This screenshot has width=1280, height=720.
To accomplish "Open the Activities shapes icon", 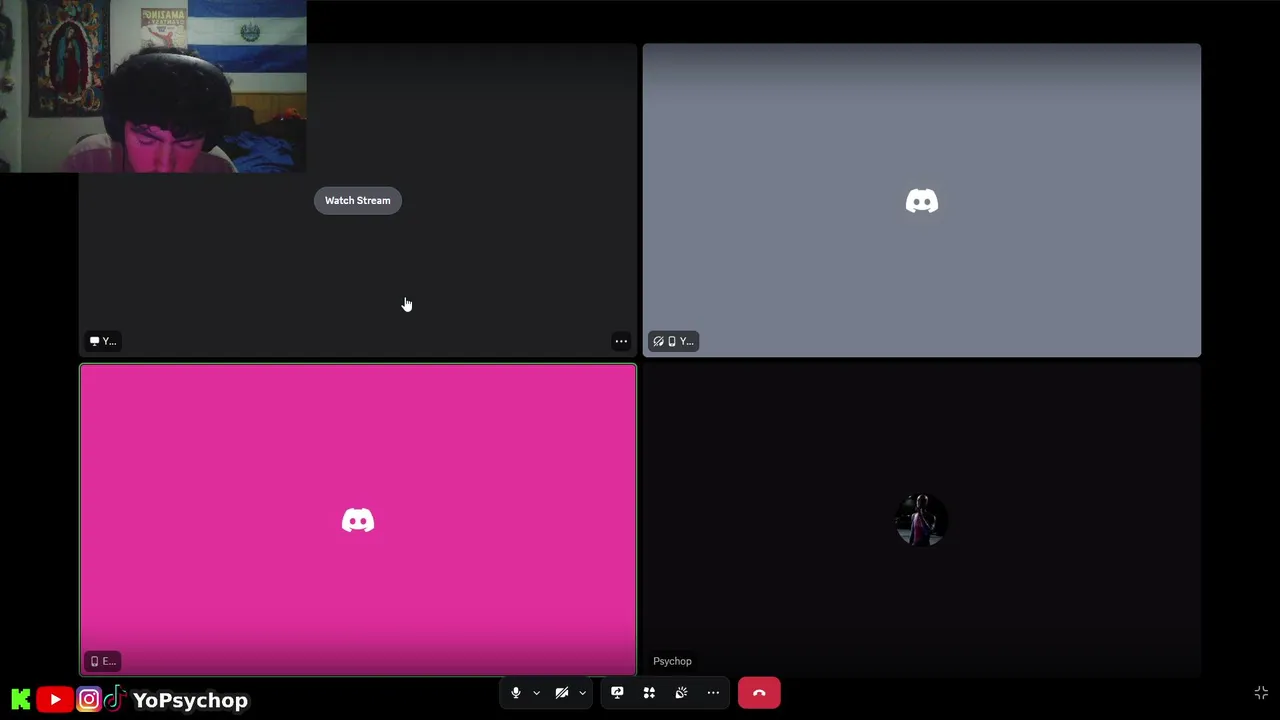I will tap(649, 693).
